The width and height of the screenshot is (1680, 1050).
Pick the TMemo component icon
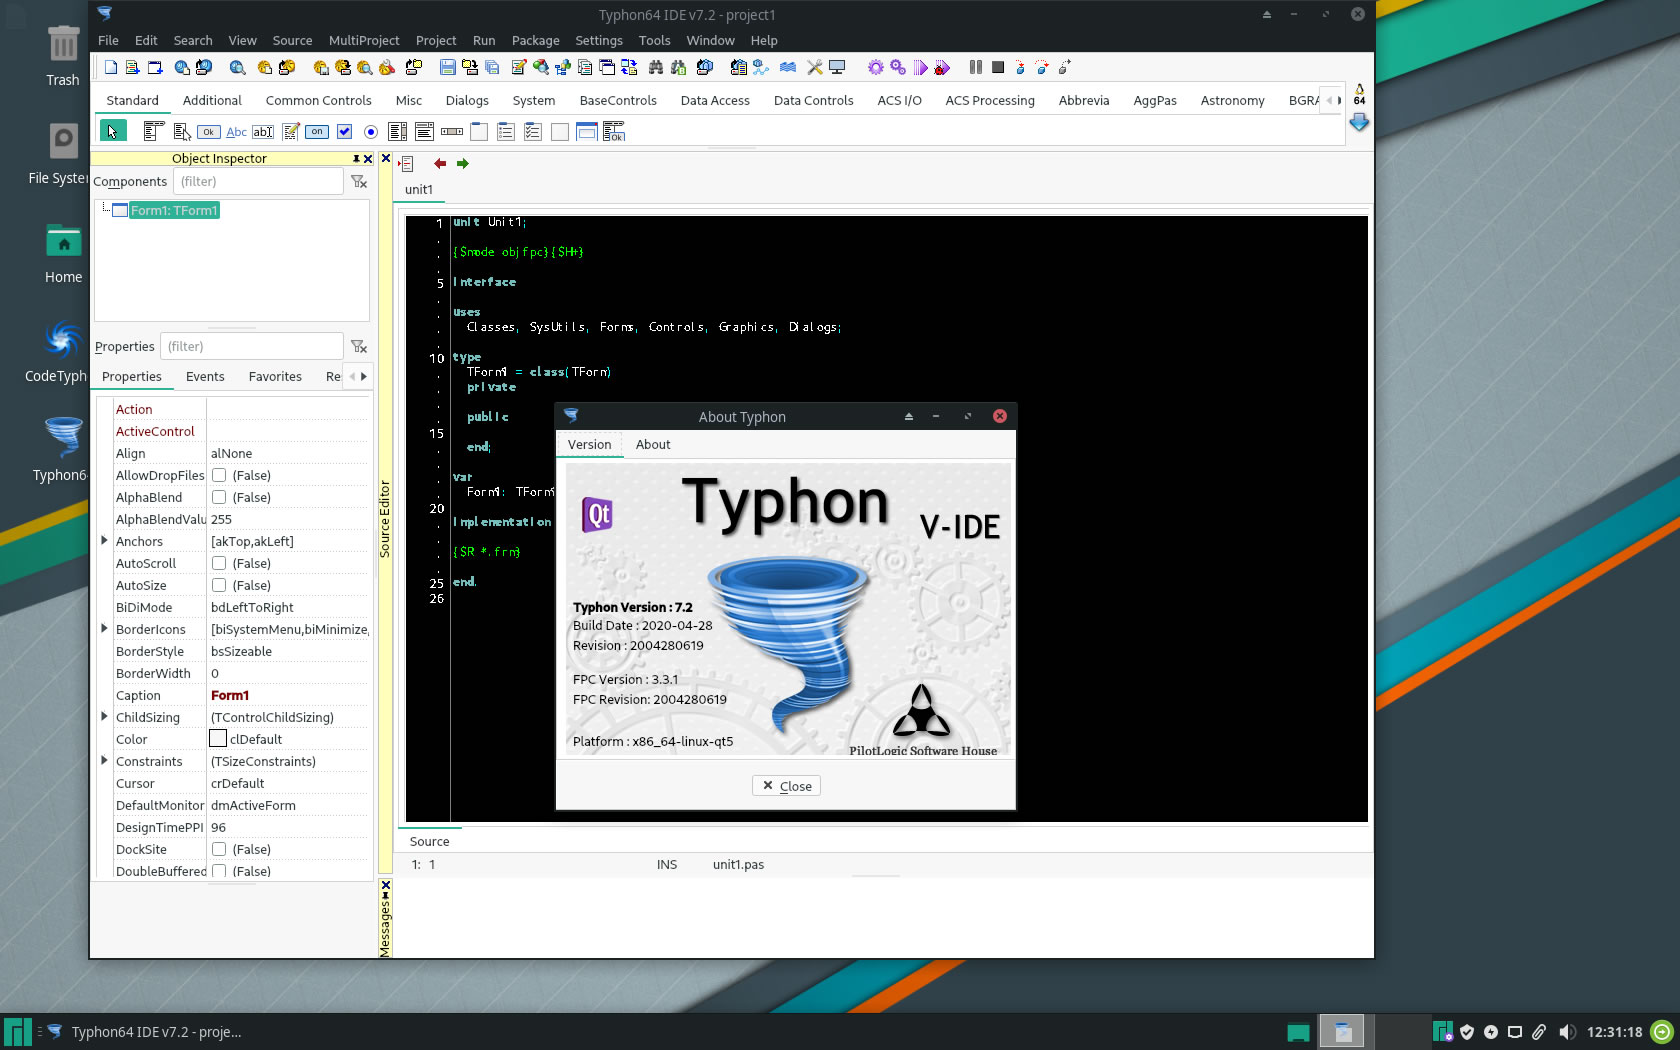[291, 131]
